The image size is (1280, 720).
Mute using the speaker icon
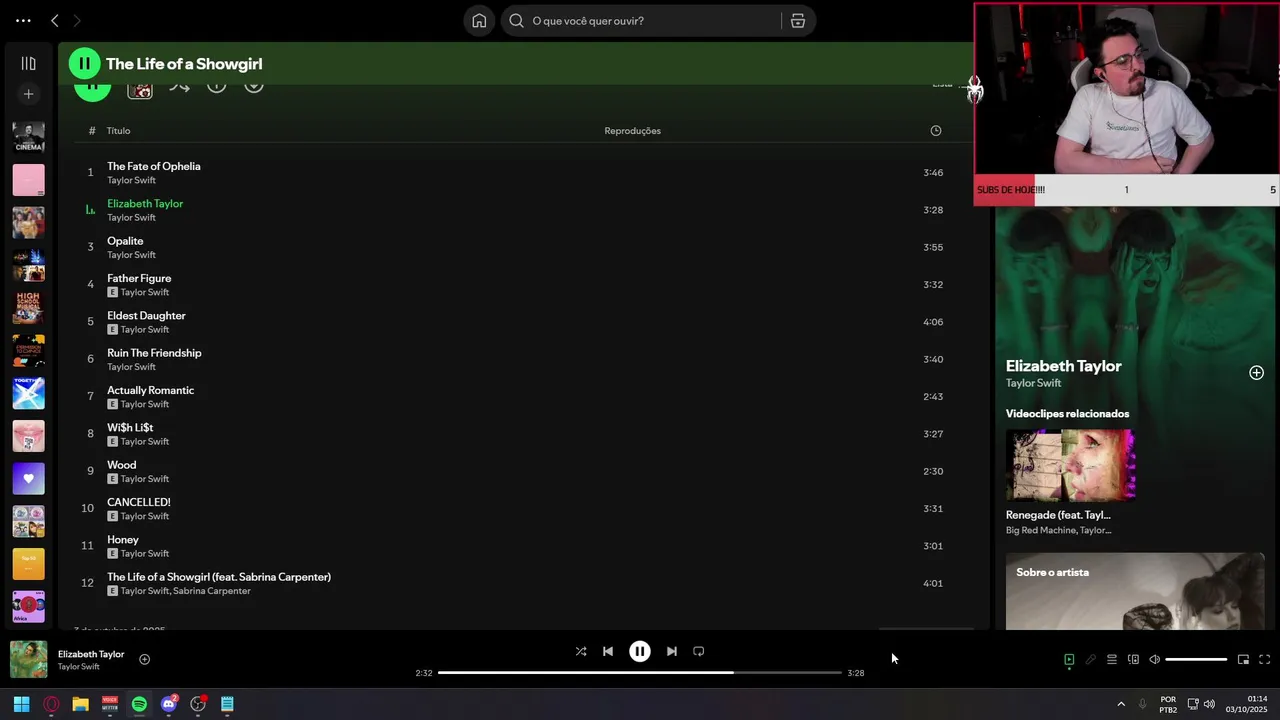1154,660
